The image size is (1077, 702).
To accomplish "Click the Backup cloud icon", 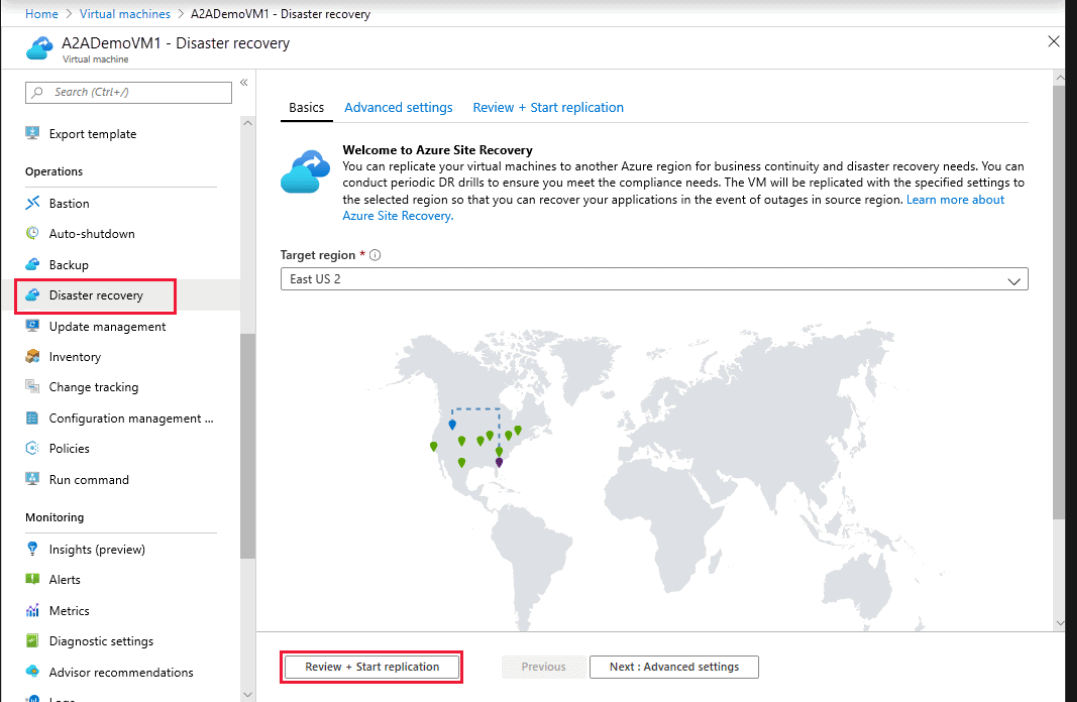I will tap(32, 265).
